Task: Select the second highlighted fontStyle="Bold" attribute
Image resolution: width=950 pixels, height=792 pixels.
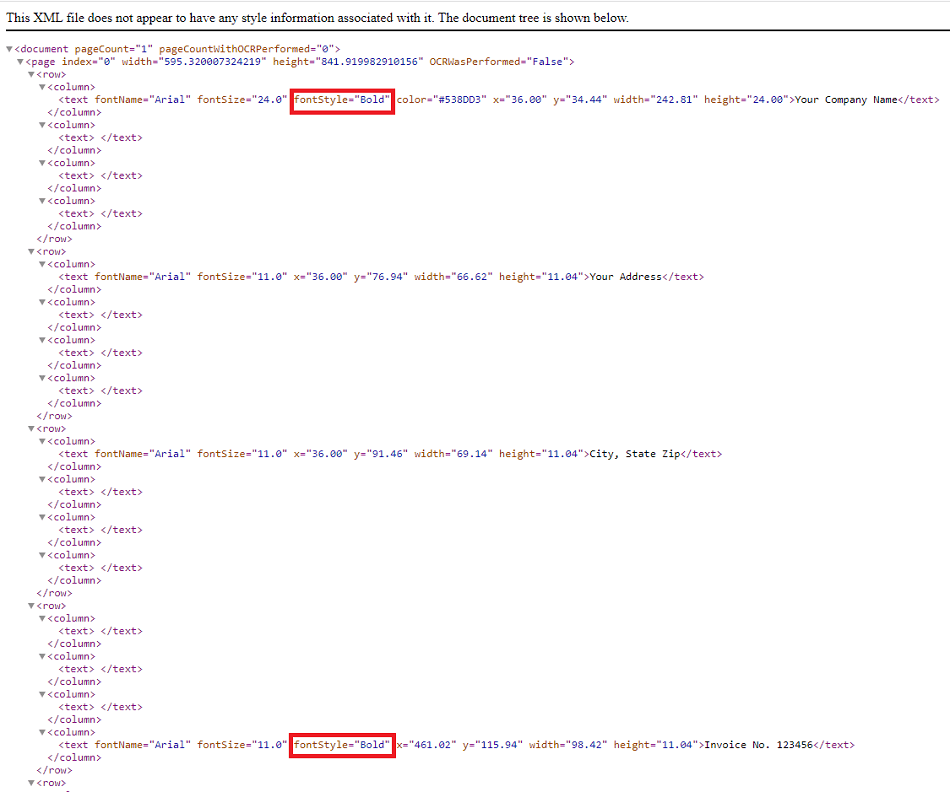Action: click(x=342, y=744)
